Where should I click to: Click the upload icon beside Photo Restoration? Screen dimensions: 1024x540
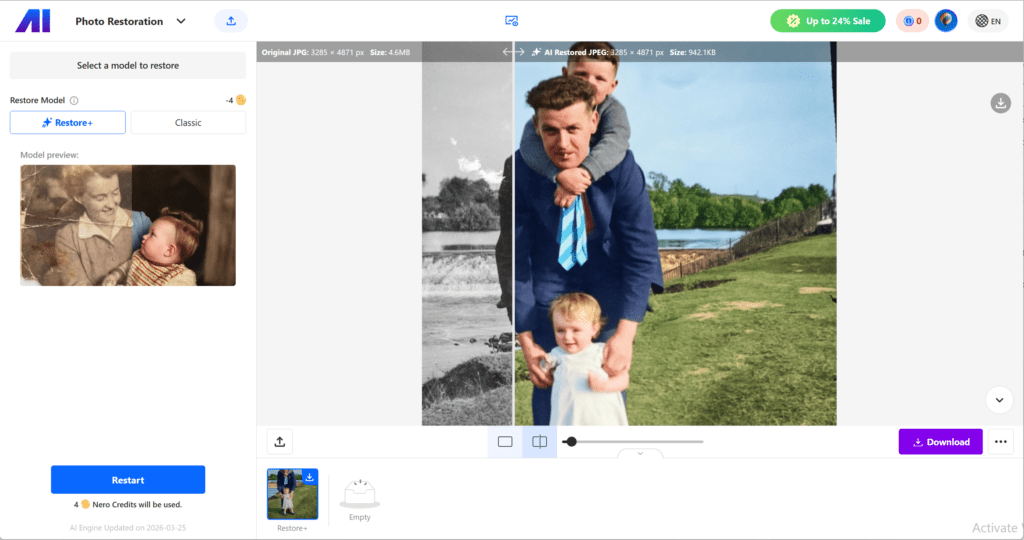[x=231, y=20]
